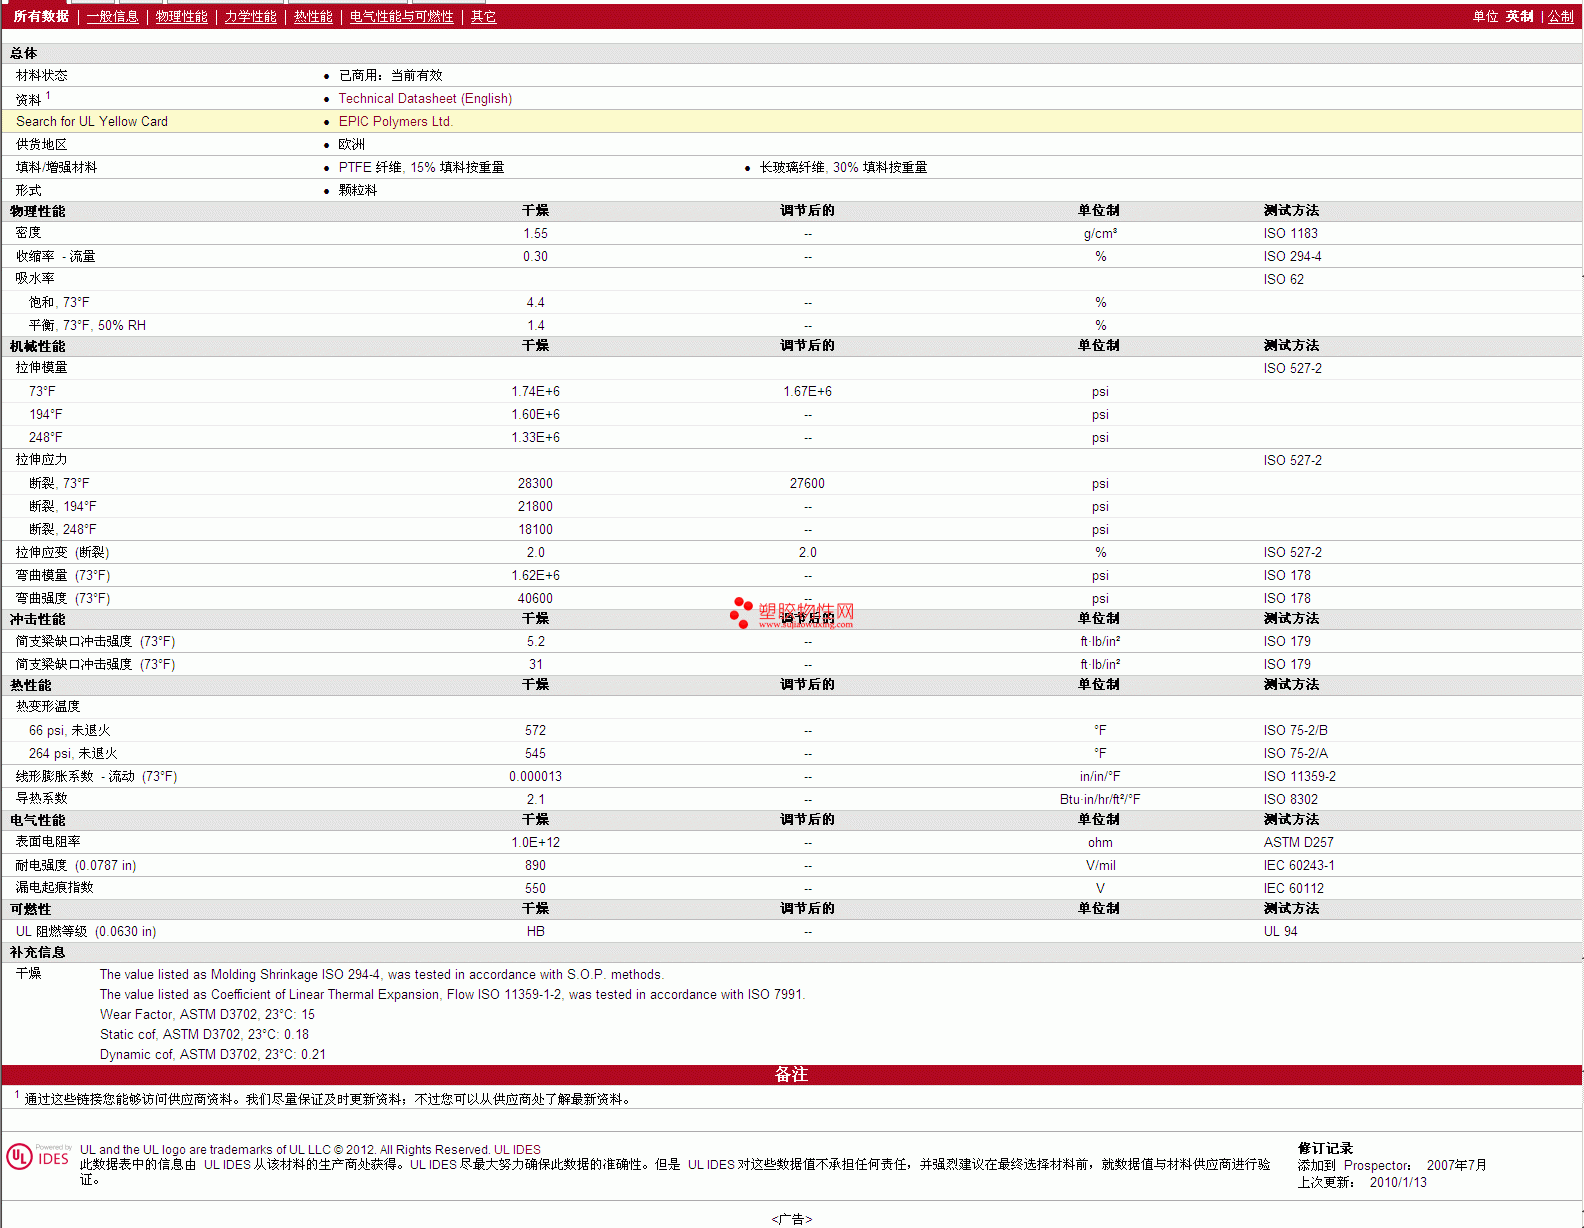Click the IEC 60243-1 method
Viewport: 1584px width, 1228px height.
click(x=1298, y=865)
